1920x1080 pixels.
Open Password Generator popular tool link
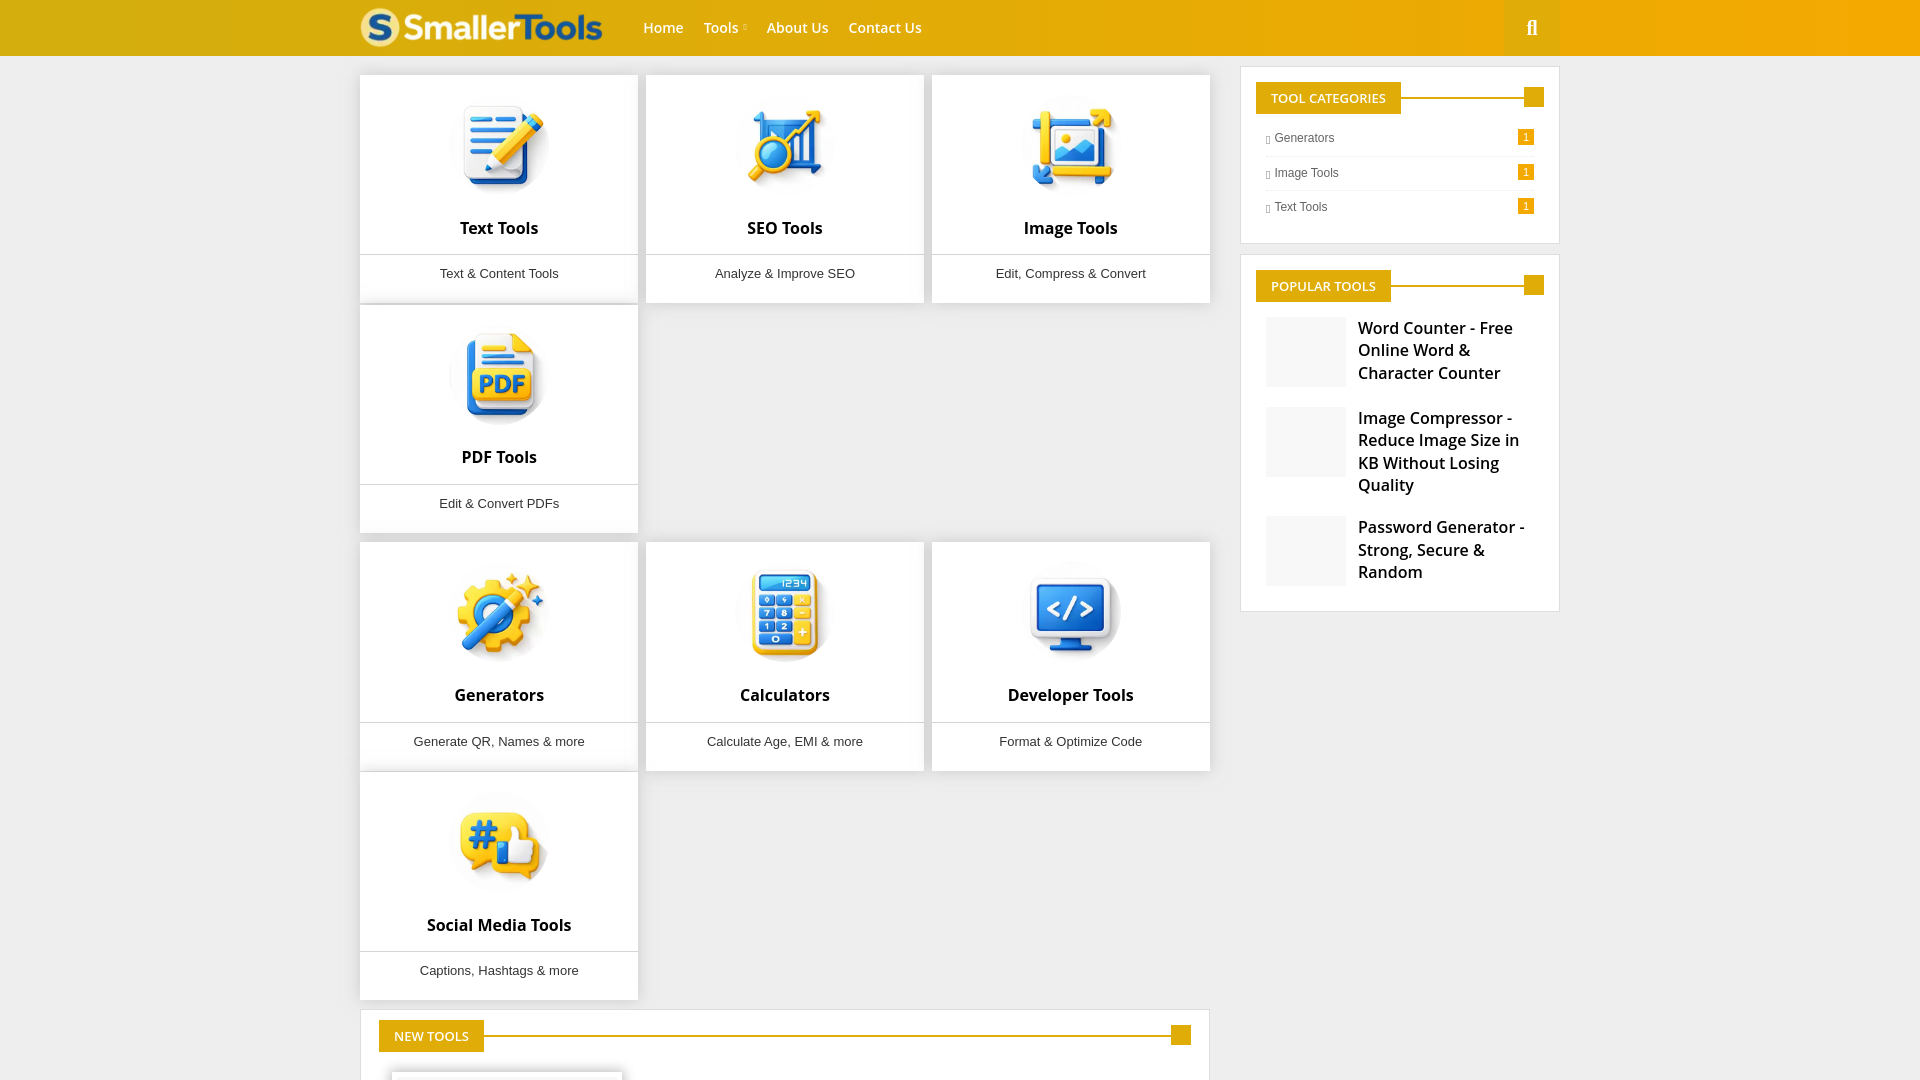coord(1441,550)
